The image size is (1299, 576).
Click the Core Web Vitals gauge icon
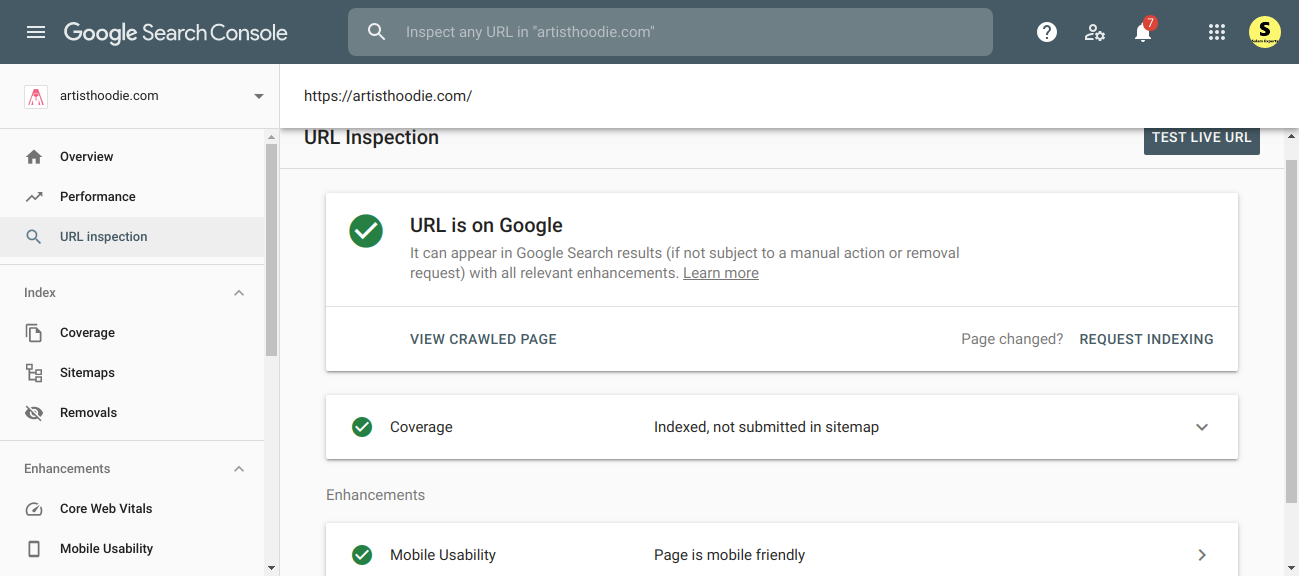coord(34,509)
